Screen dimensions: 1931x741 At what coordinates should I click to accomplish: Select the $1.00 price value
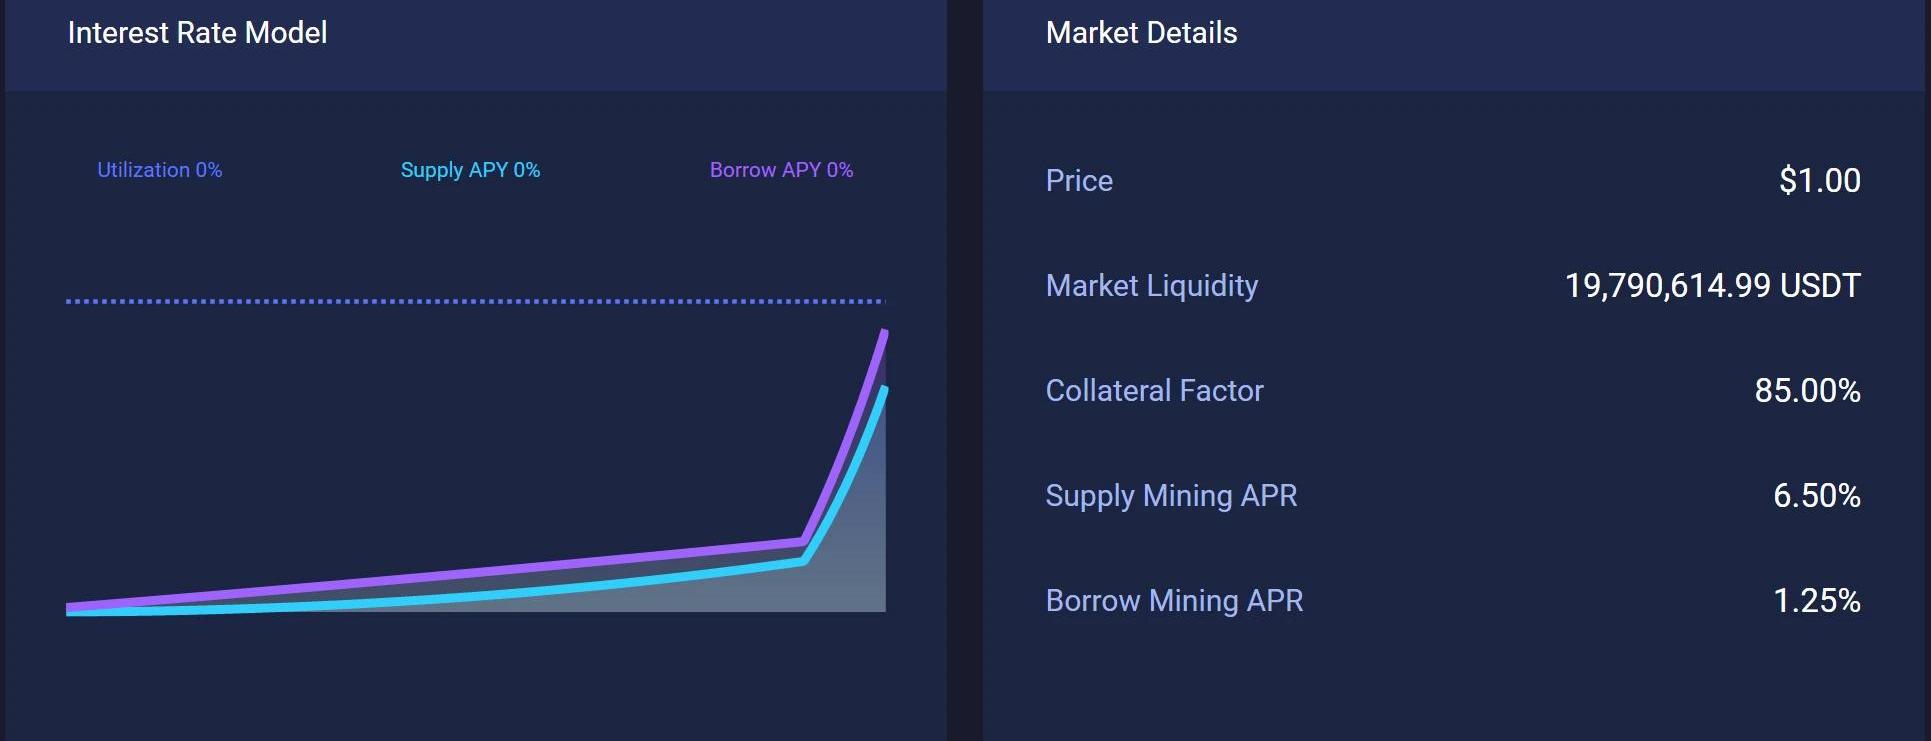click(1819, 181)
